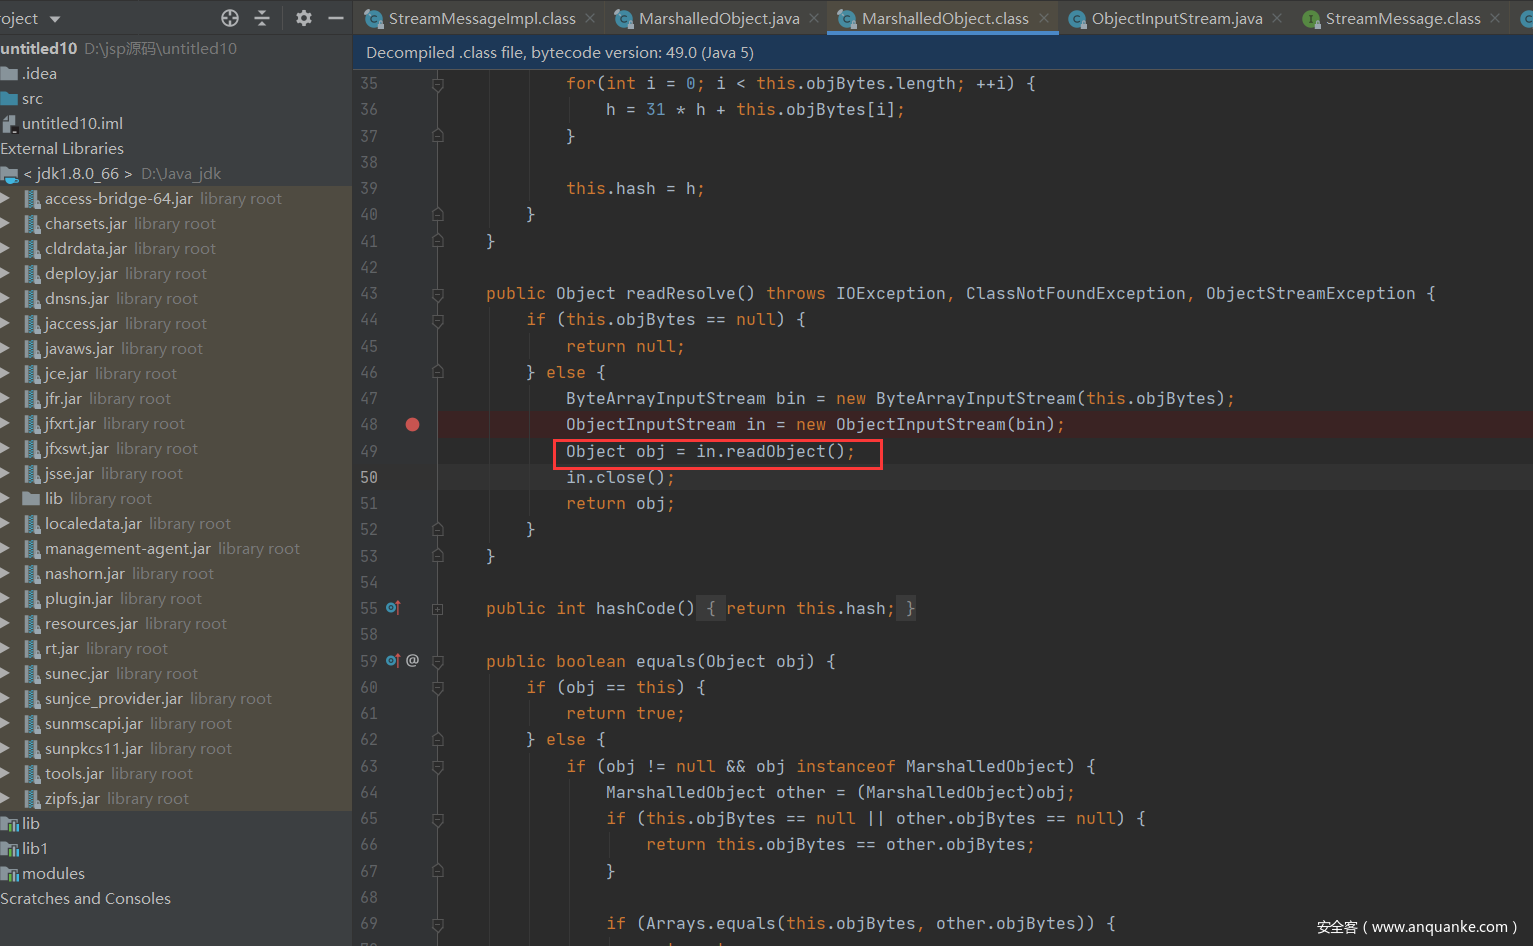Screen dimensions: 1533x946
Task: Click the override gutter icon on line 59
Action: [393, 661]
